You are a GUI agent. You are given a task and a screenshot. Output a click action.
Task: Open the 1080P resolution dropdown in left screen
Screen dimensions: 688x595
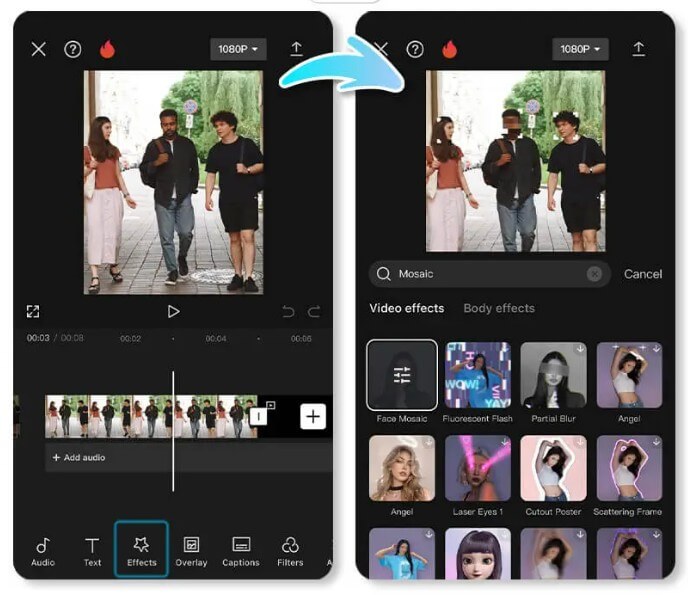(238, 49)
